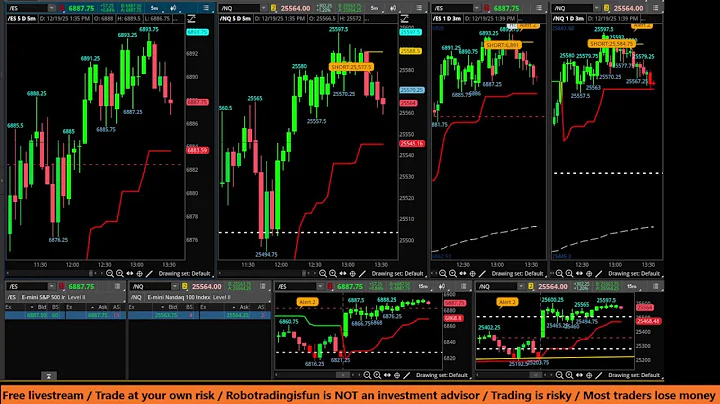Screen dimensions: 720x404
Task: Toggle auto-scale icon beside /ES 5m price axis
Action: pos(191,19)
